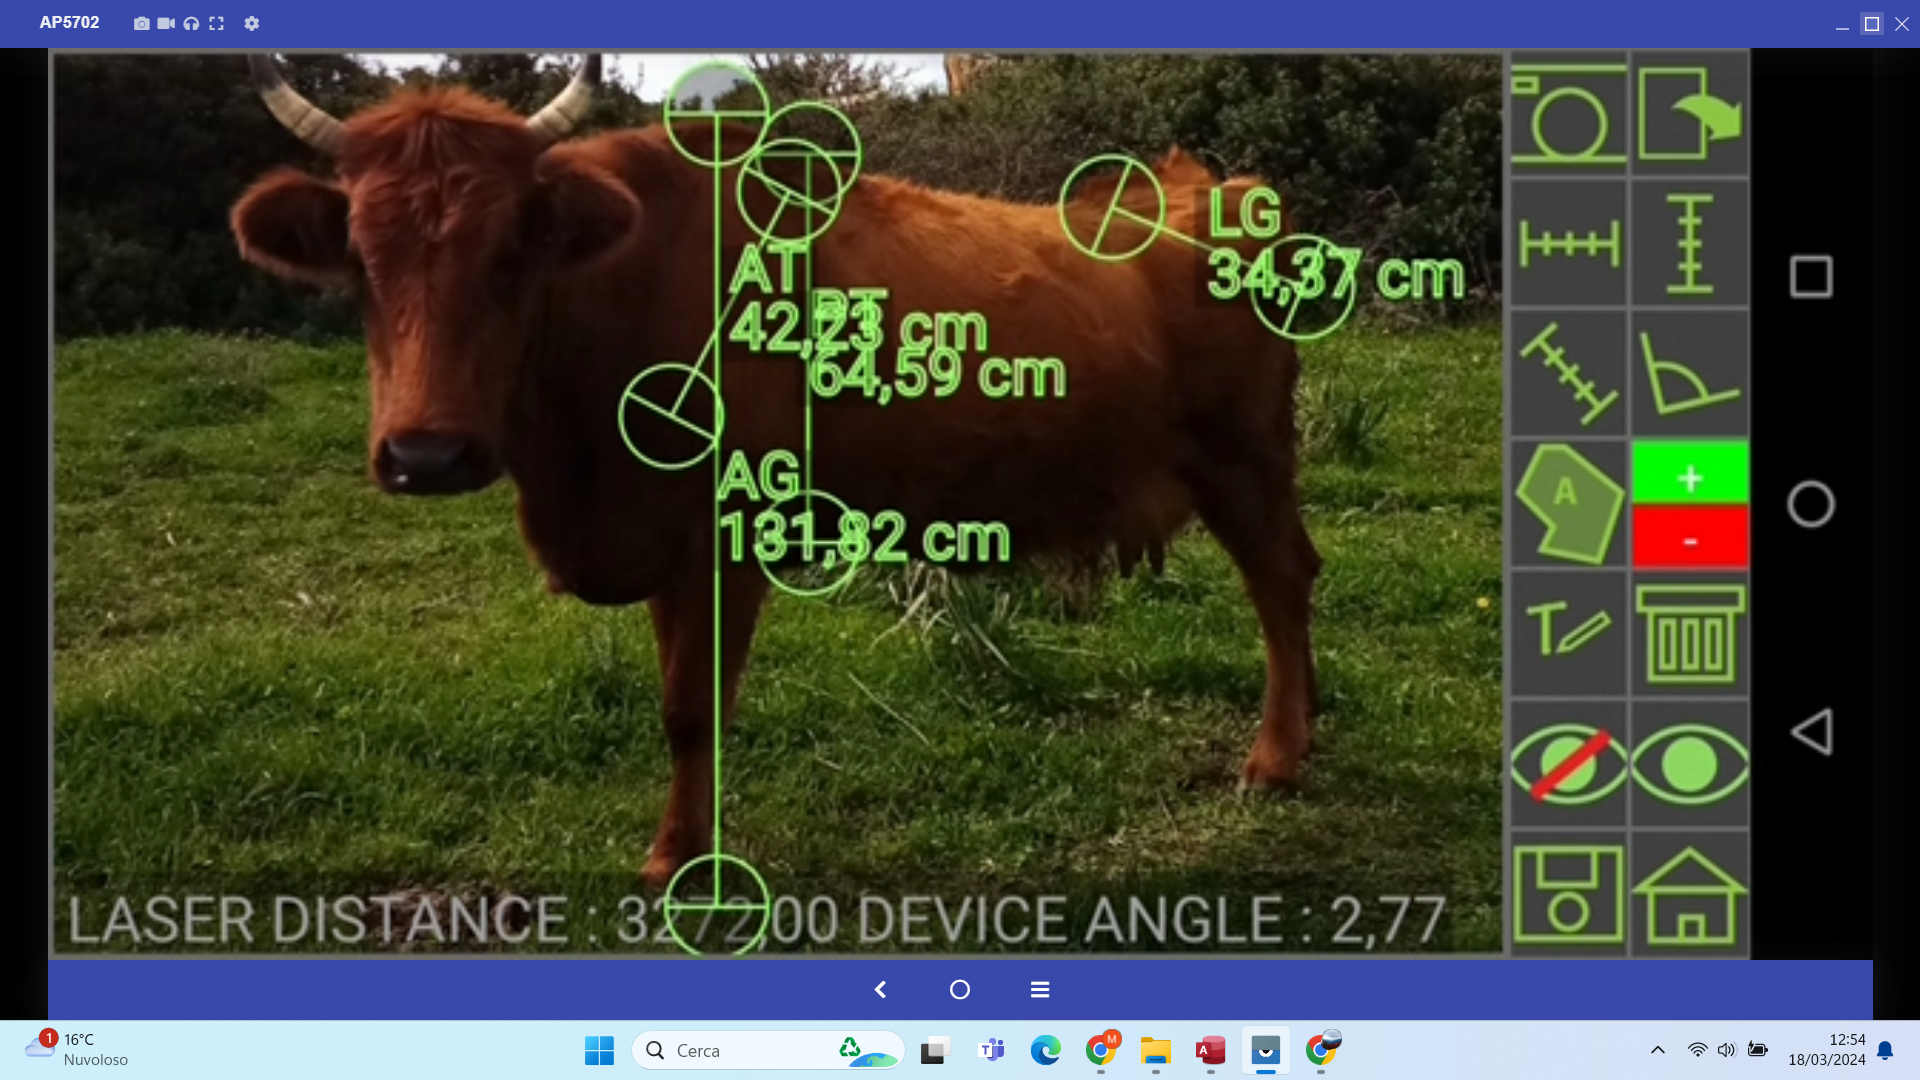This screenshot has height=1080, width=1920.
Task: Click the floppy disk save icon
Action: (x=1568, y=893)
